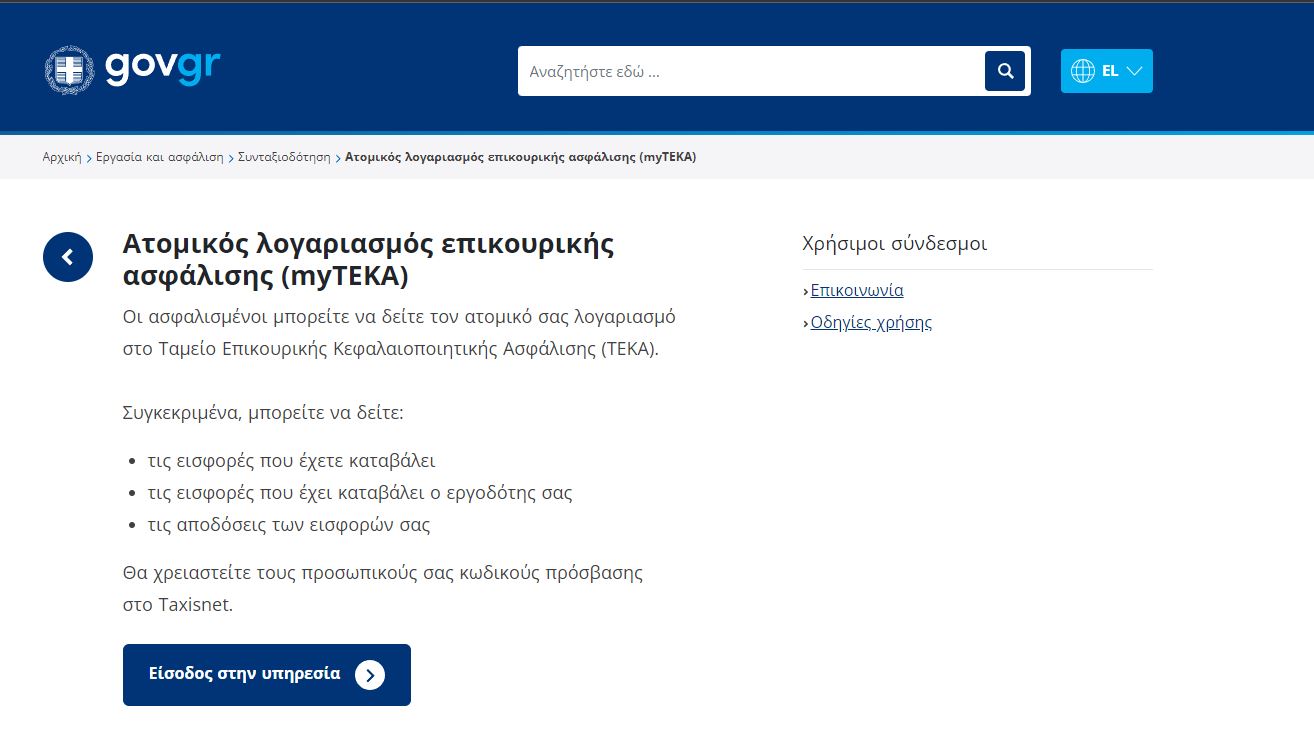This screenshot has height=752, width=1314.
Task: Open the 'Εργασία και ασφάλιση' breadcrumb
Action: [x=160, y=158]
